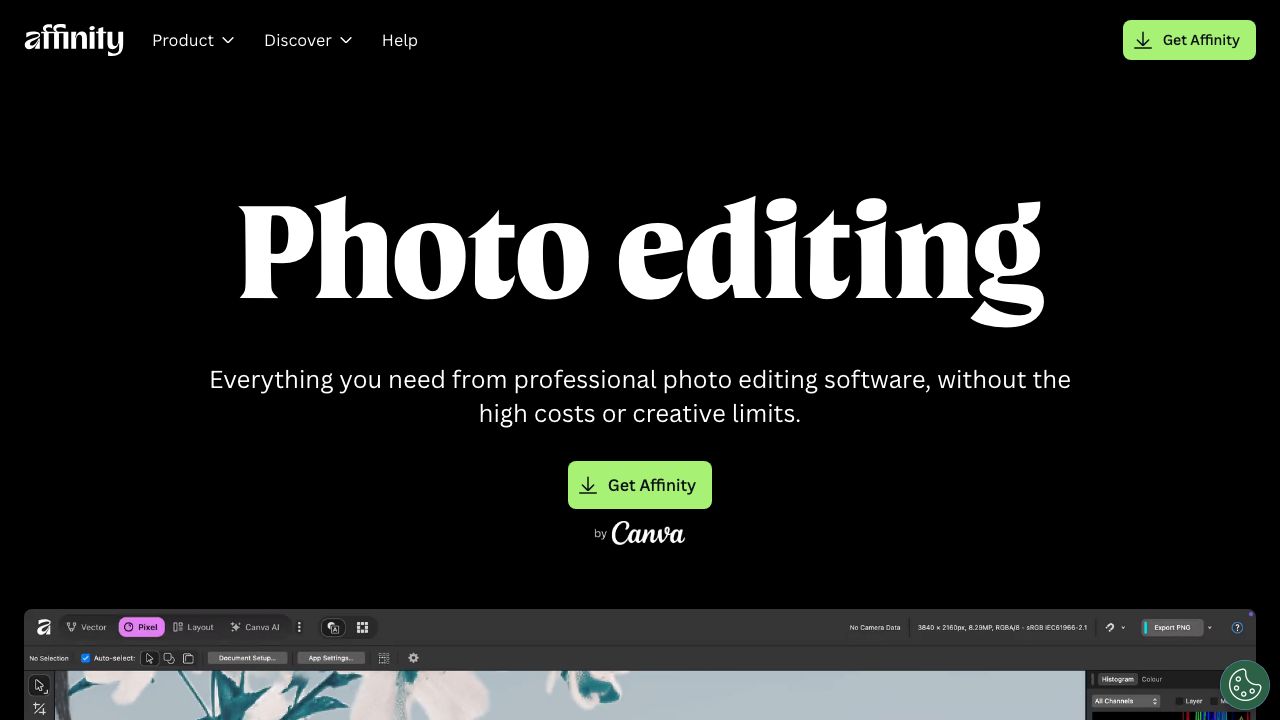The height and width of the screenshot is (720, 1280).
Task: Select the Move tool in left toolbar
Action: coord(39,686)
